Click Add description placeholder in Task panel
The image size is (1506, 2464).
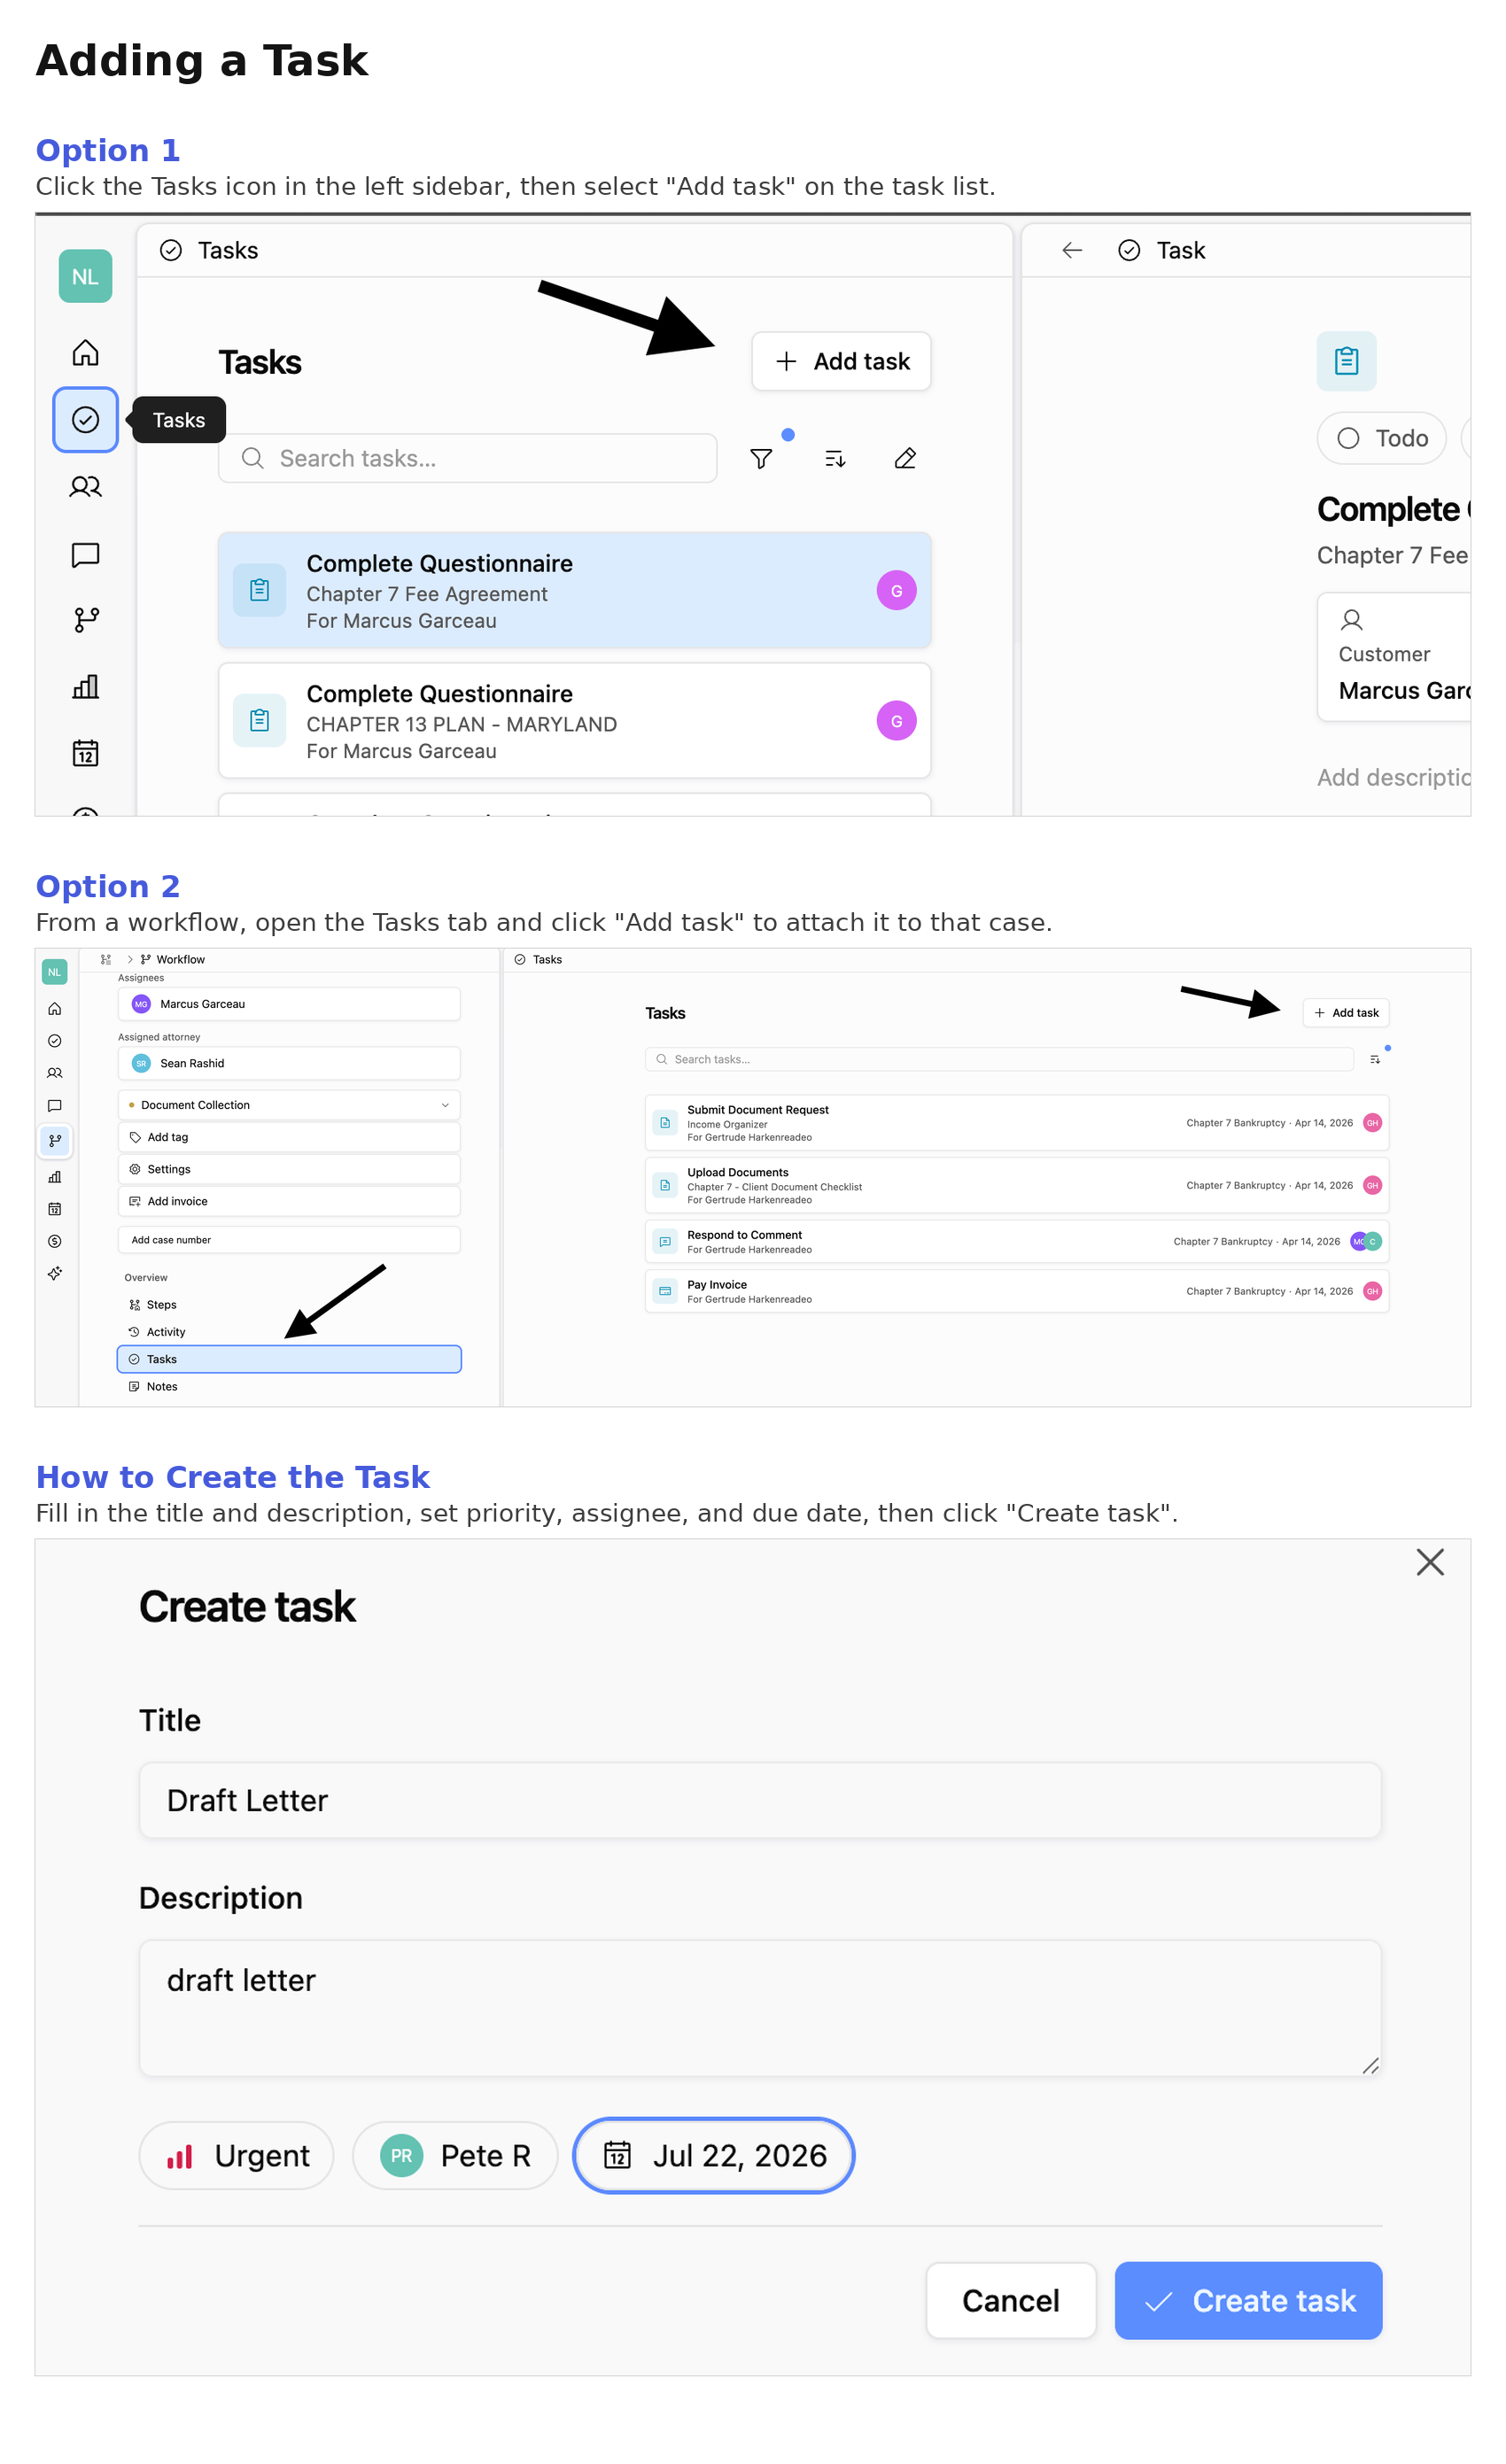point(1393,777)
